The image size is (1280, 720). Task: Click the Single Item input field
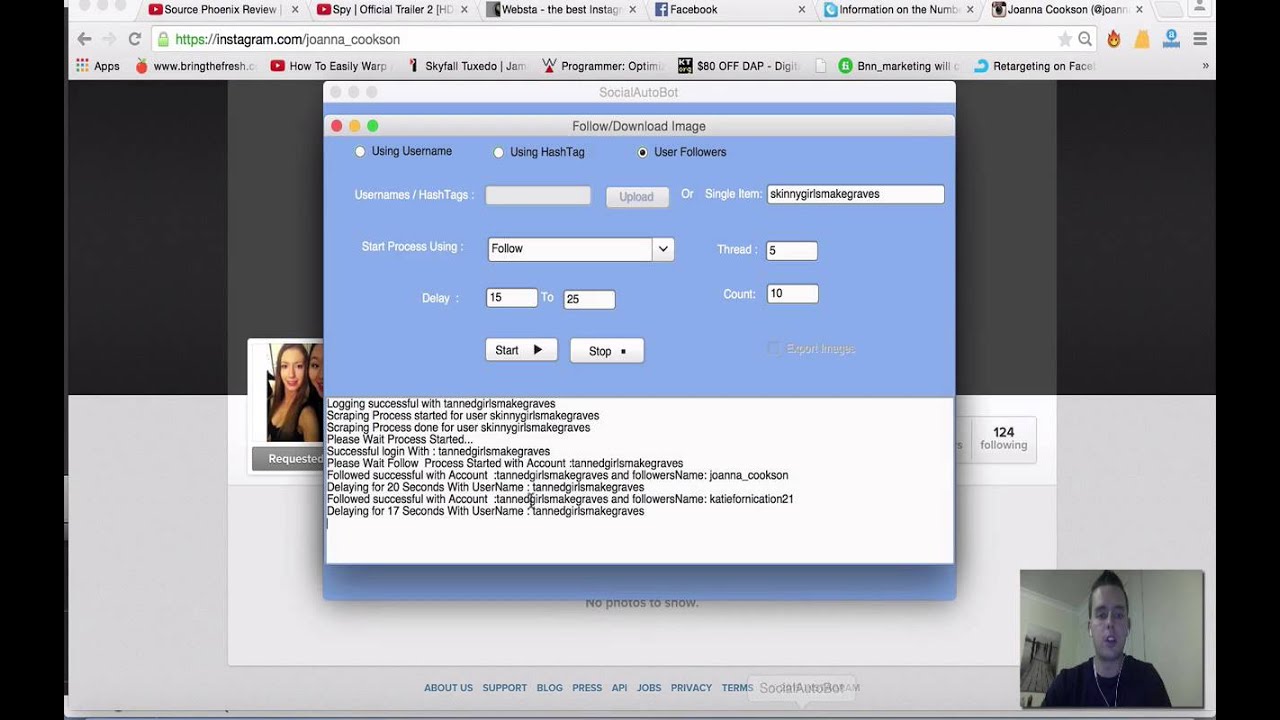click(x=855, y=194)
